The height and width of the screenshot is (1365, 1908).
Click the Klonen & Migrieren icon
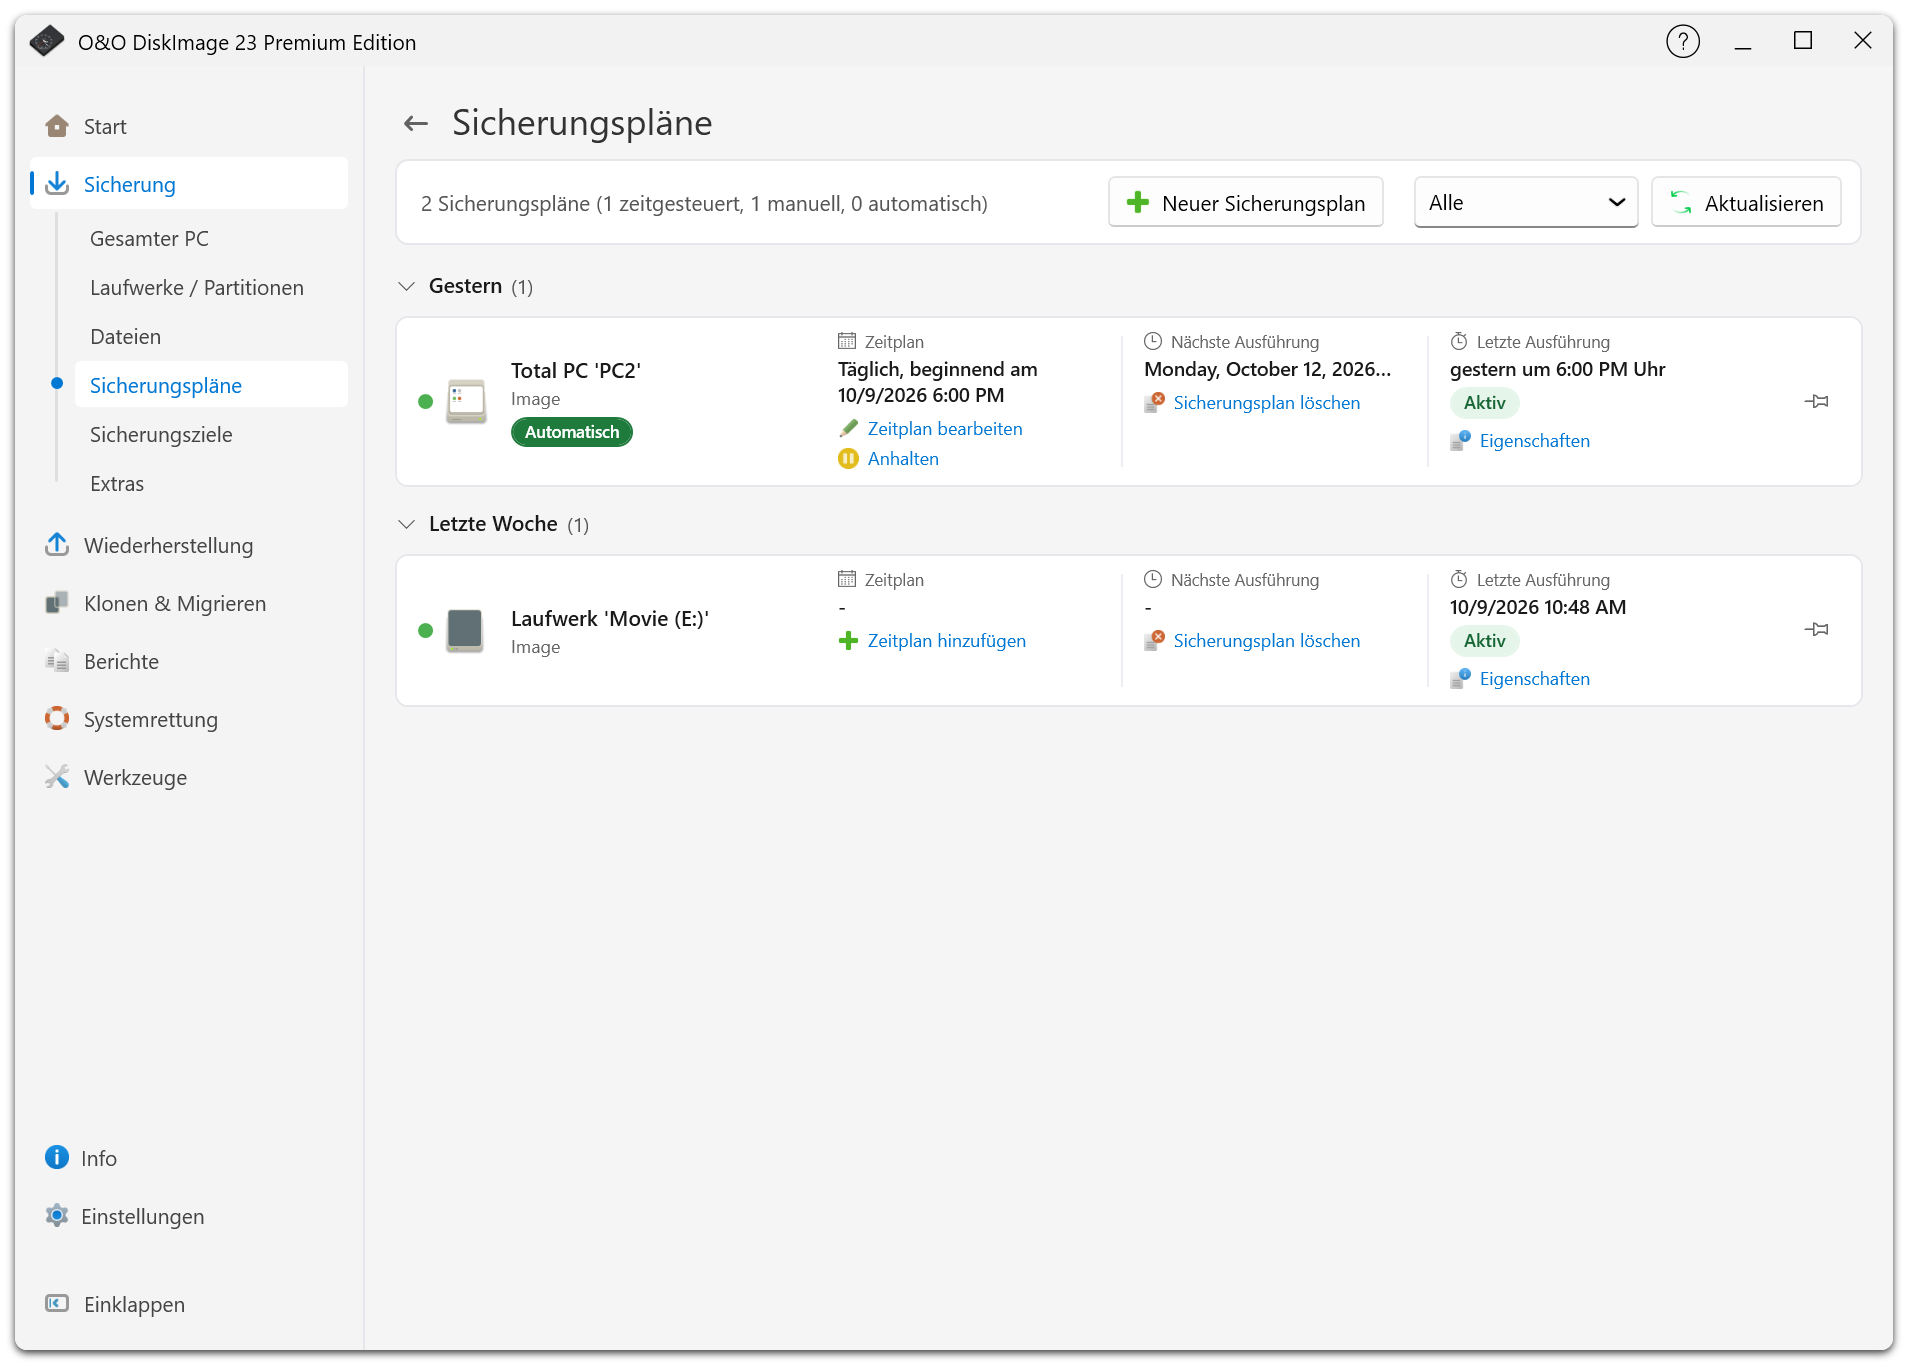point(57,603)
